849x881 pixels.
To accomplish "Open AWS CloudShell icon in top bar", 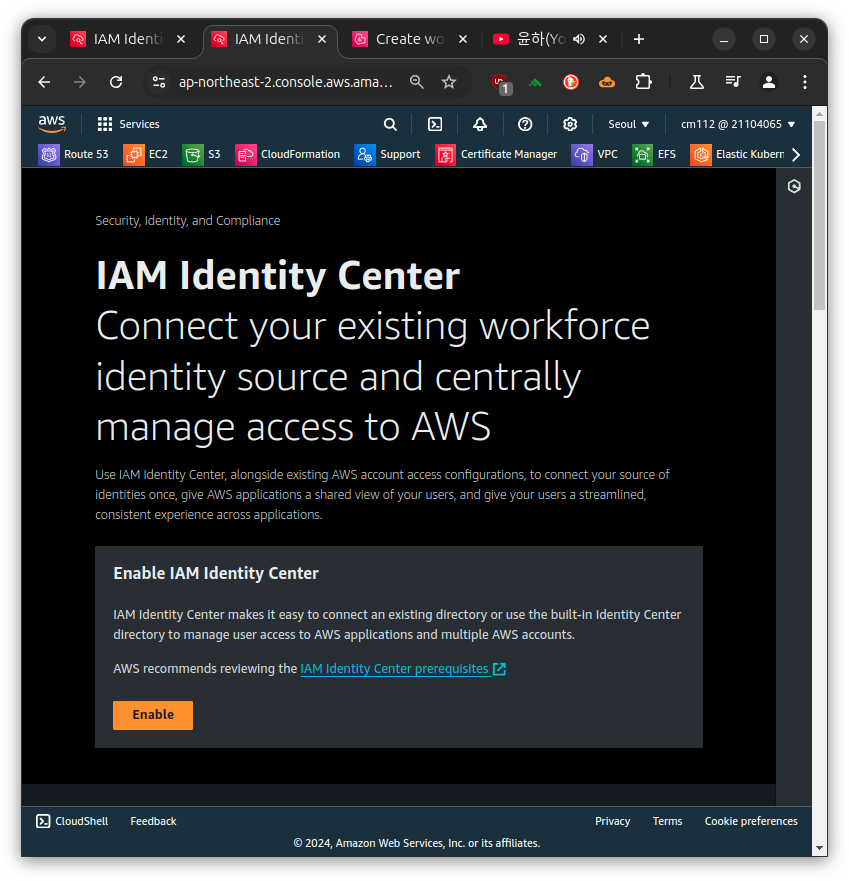I will point(435,124).
